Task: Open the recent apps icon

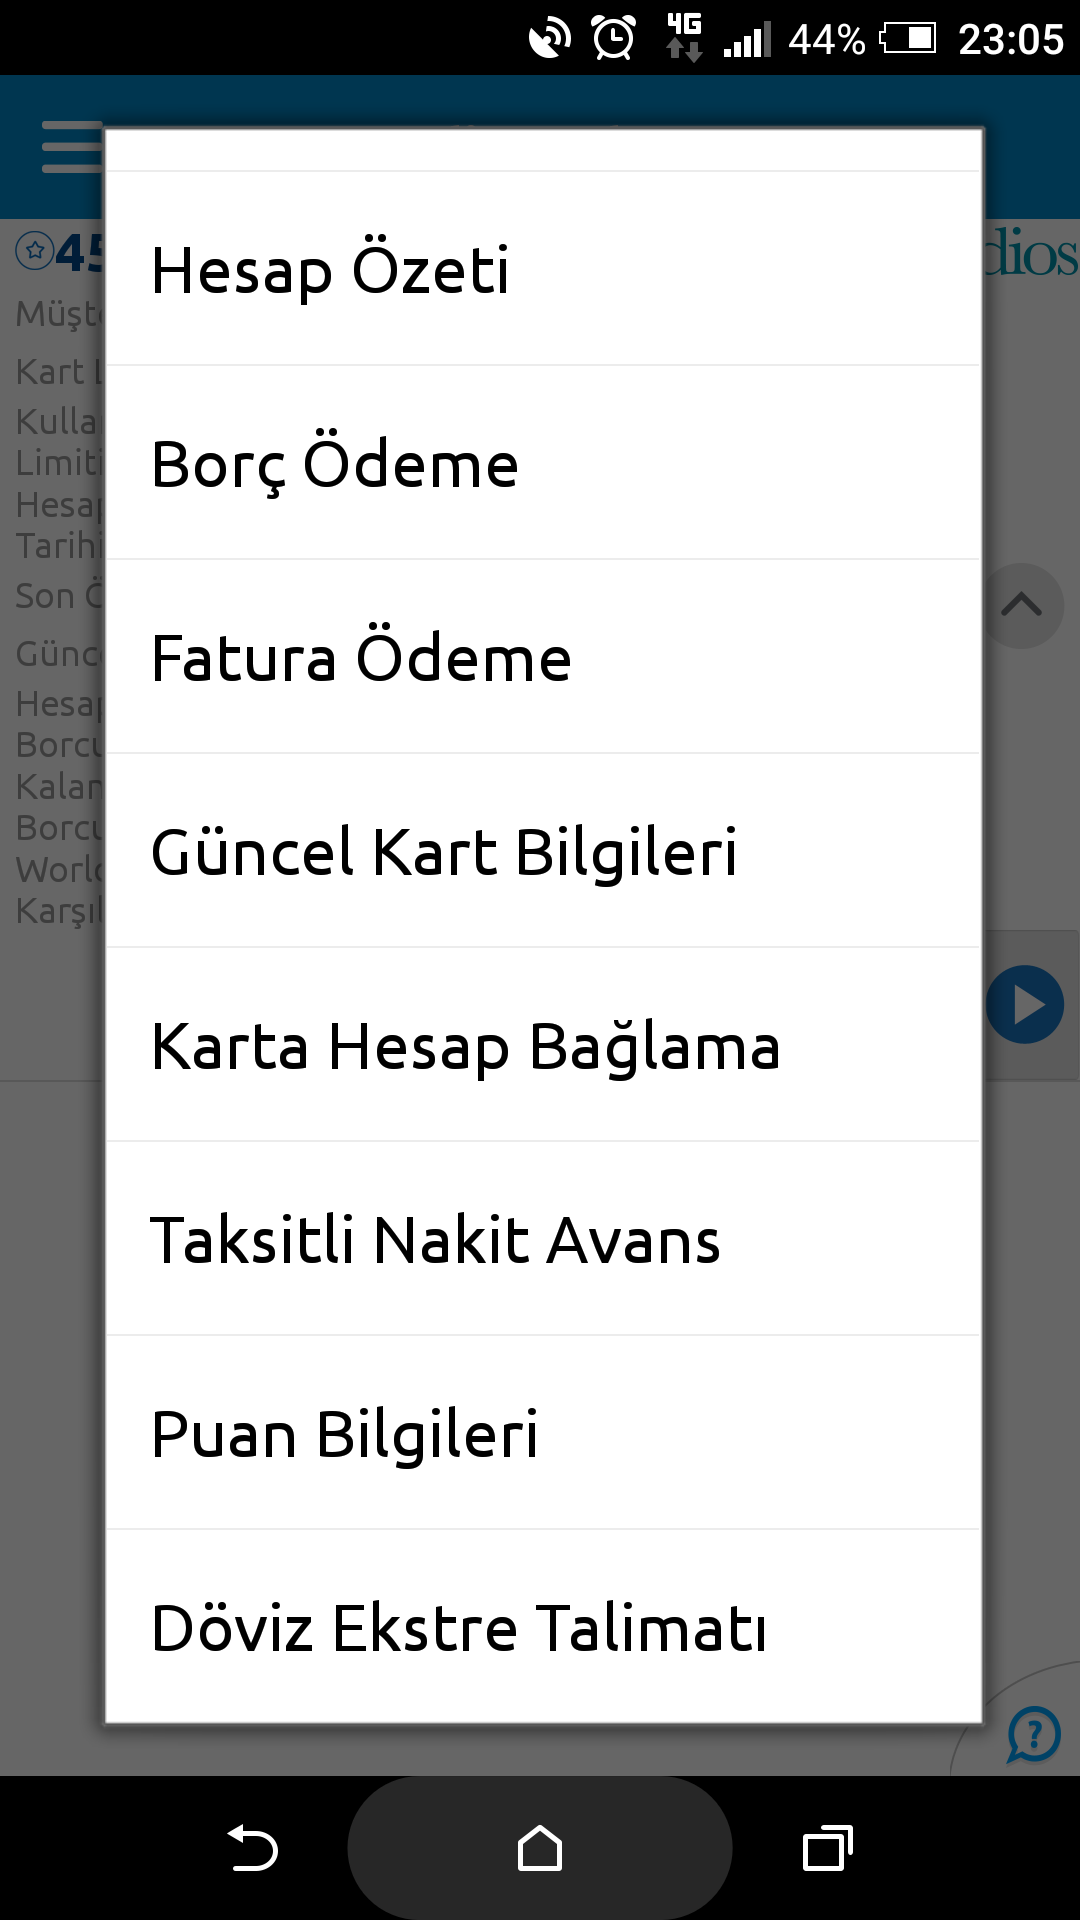Action: click(x=828, y=1848)
